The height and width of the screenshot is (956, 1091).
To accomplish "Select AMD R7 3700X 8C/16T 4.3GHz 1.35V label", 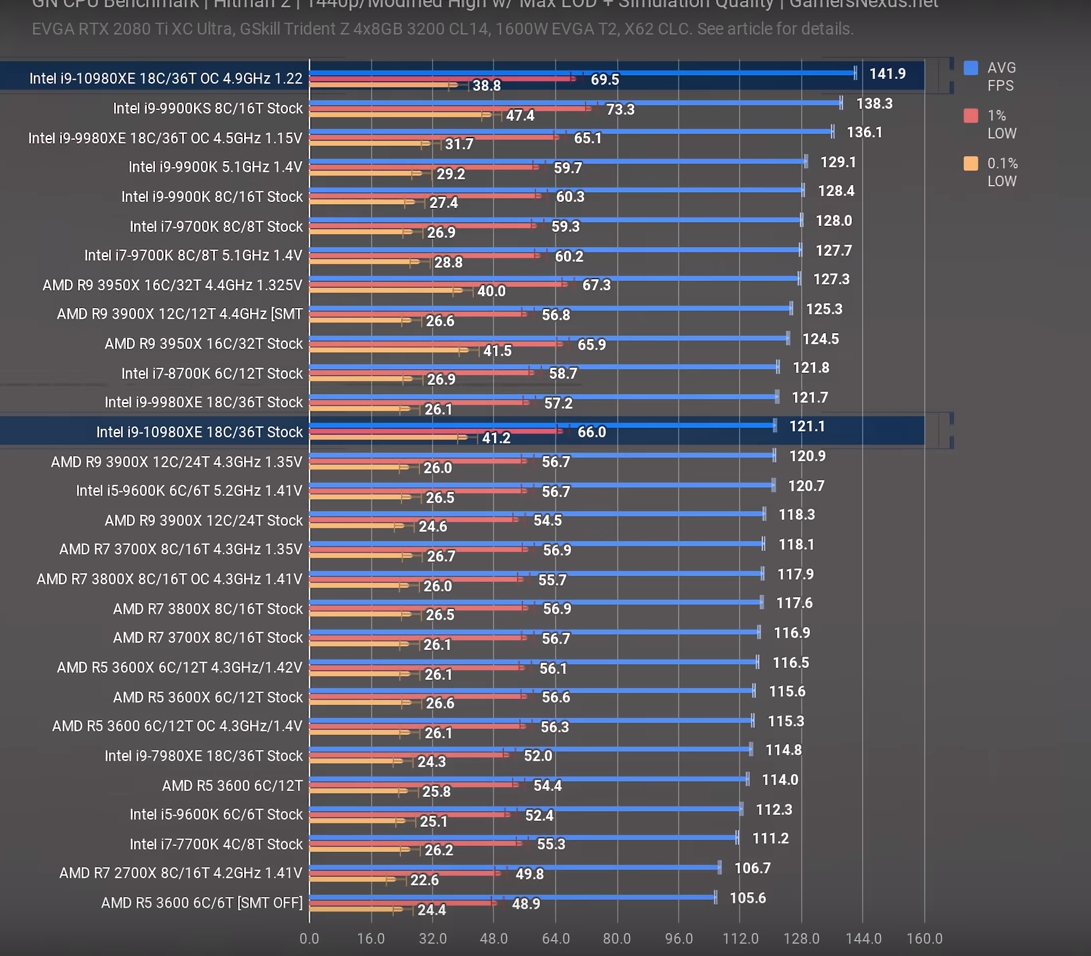I will point(181,550).
